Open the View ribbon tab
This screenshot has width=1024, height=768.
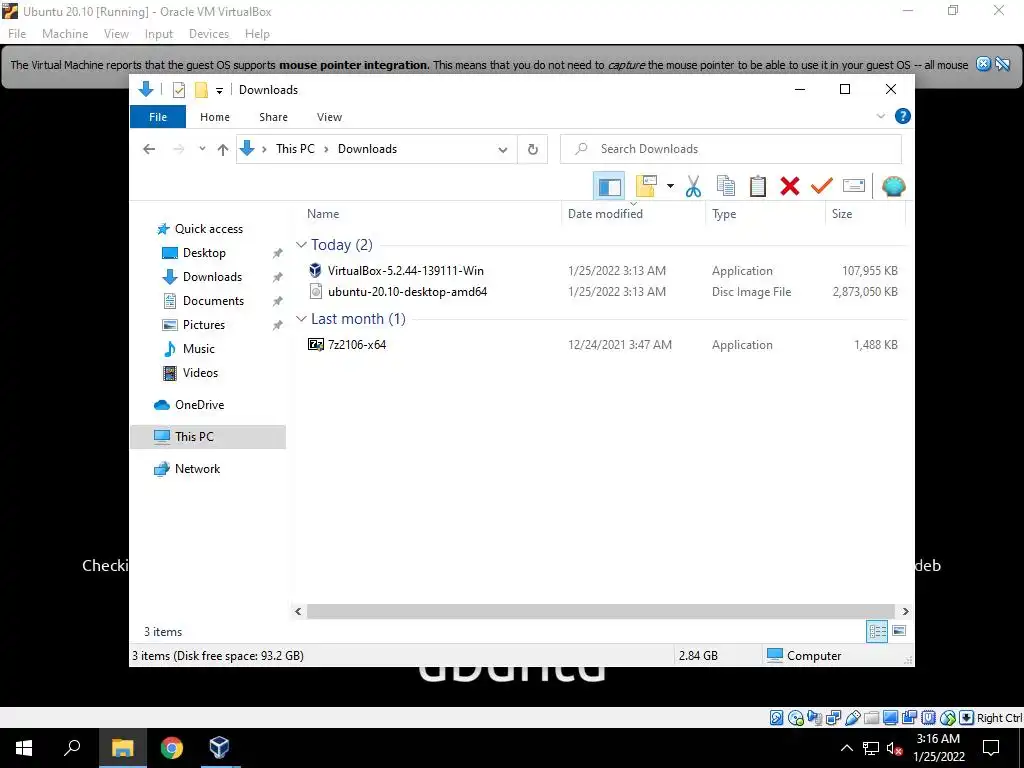point(329,117)
